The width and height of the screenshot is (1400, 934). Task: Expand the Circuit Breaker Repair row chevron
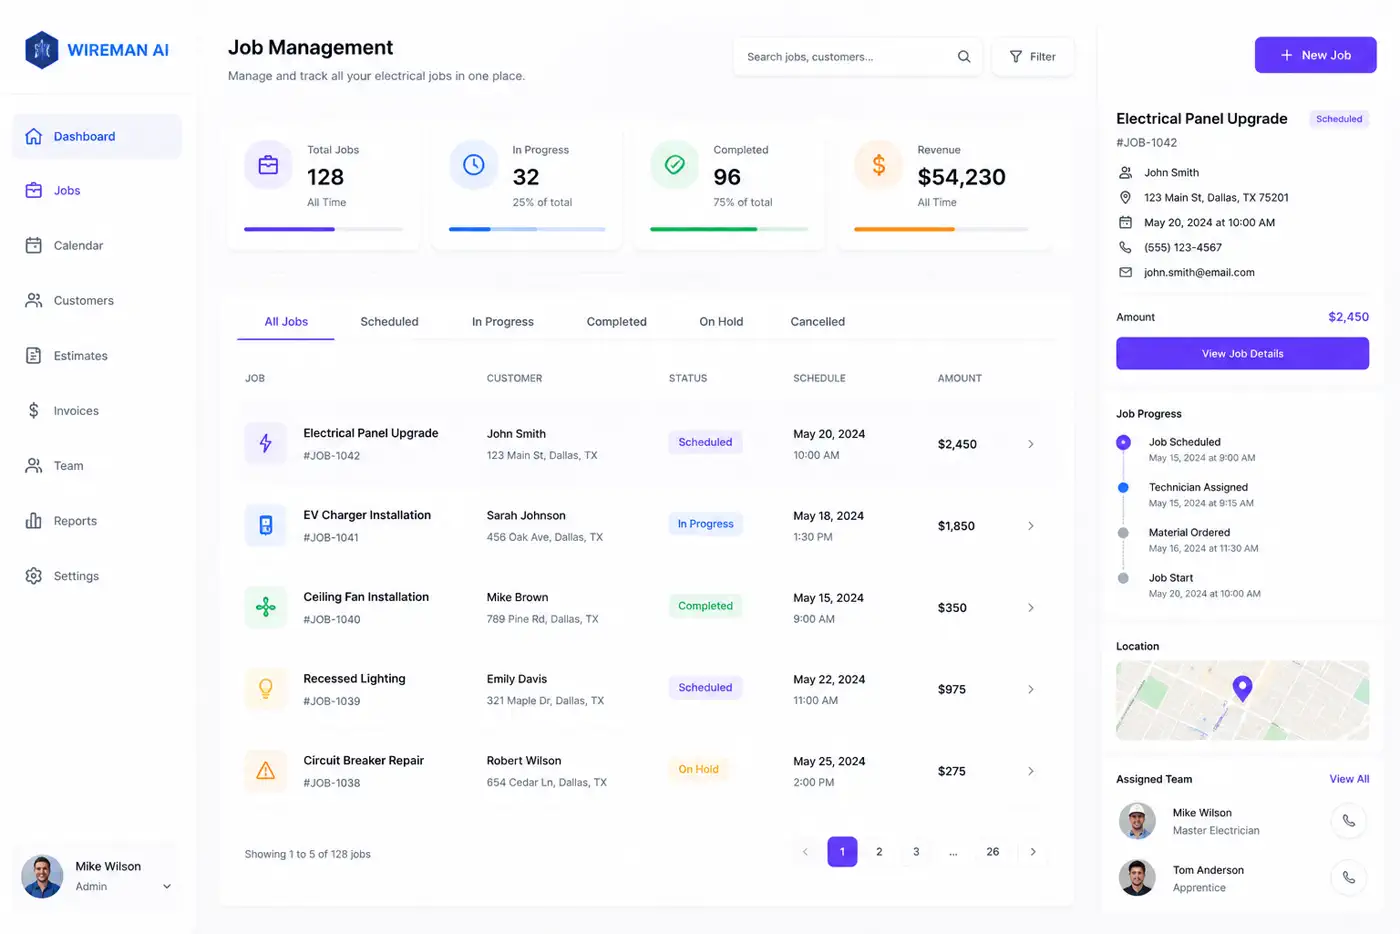(1031, 771)
